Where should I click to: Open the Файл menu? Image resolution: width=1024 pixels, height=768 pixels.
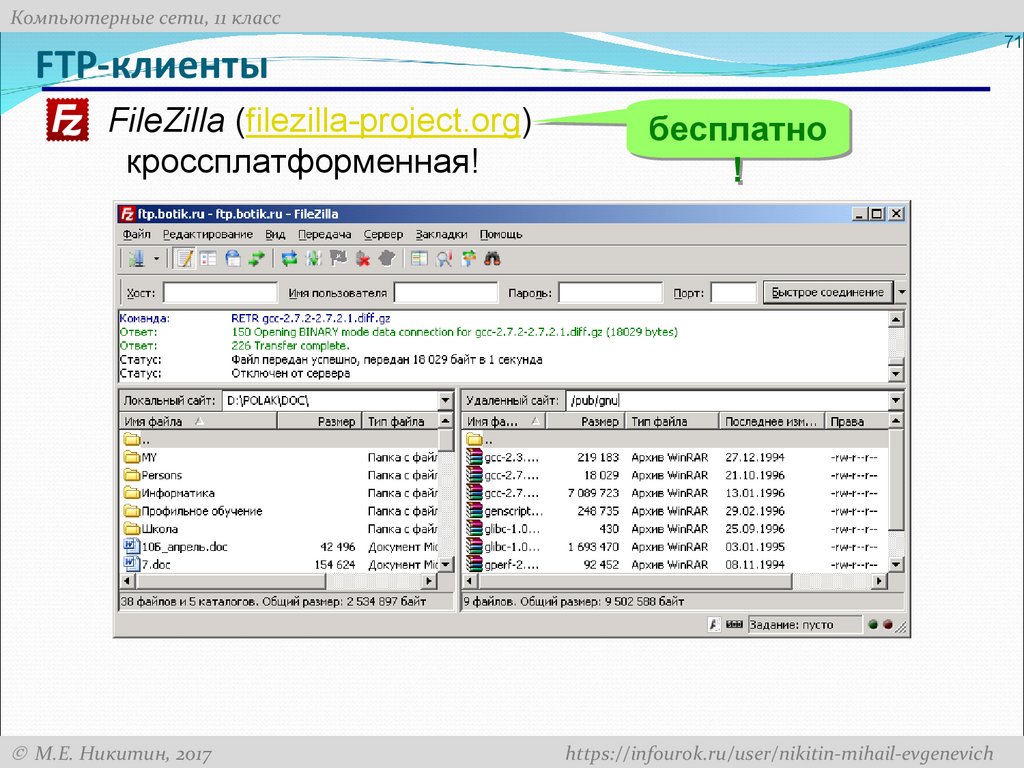pos(136,234)
